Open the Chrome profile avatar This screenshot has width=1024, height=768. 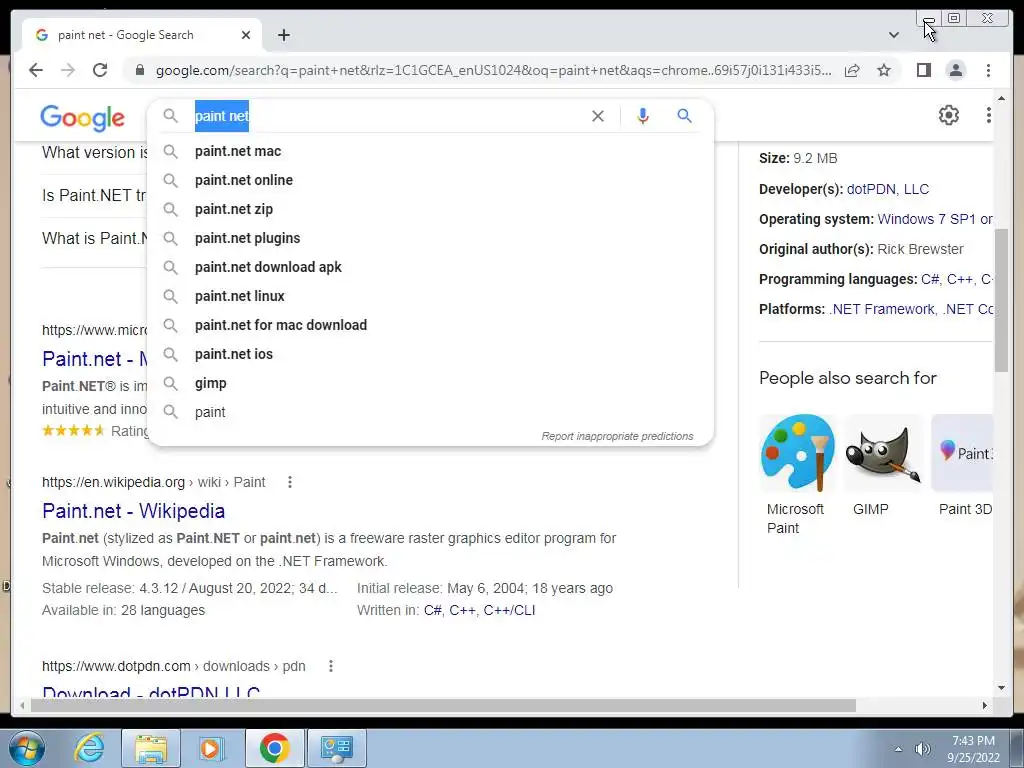(955, 70)
